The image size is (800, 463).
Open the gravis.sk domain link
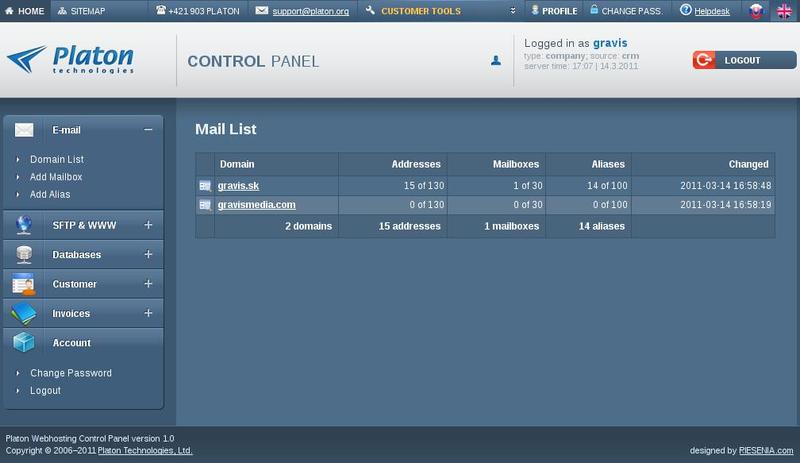[x=238, y=186]
